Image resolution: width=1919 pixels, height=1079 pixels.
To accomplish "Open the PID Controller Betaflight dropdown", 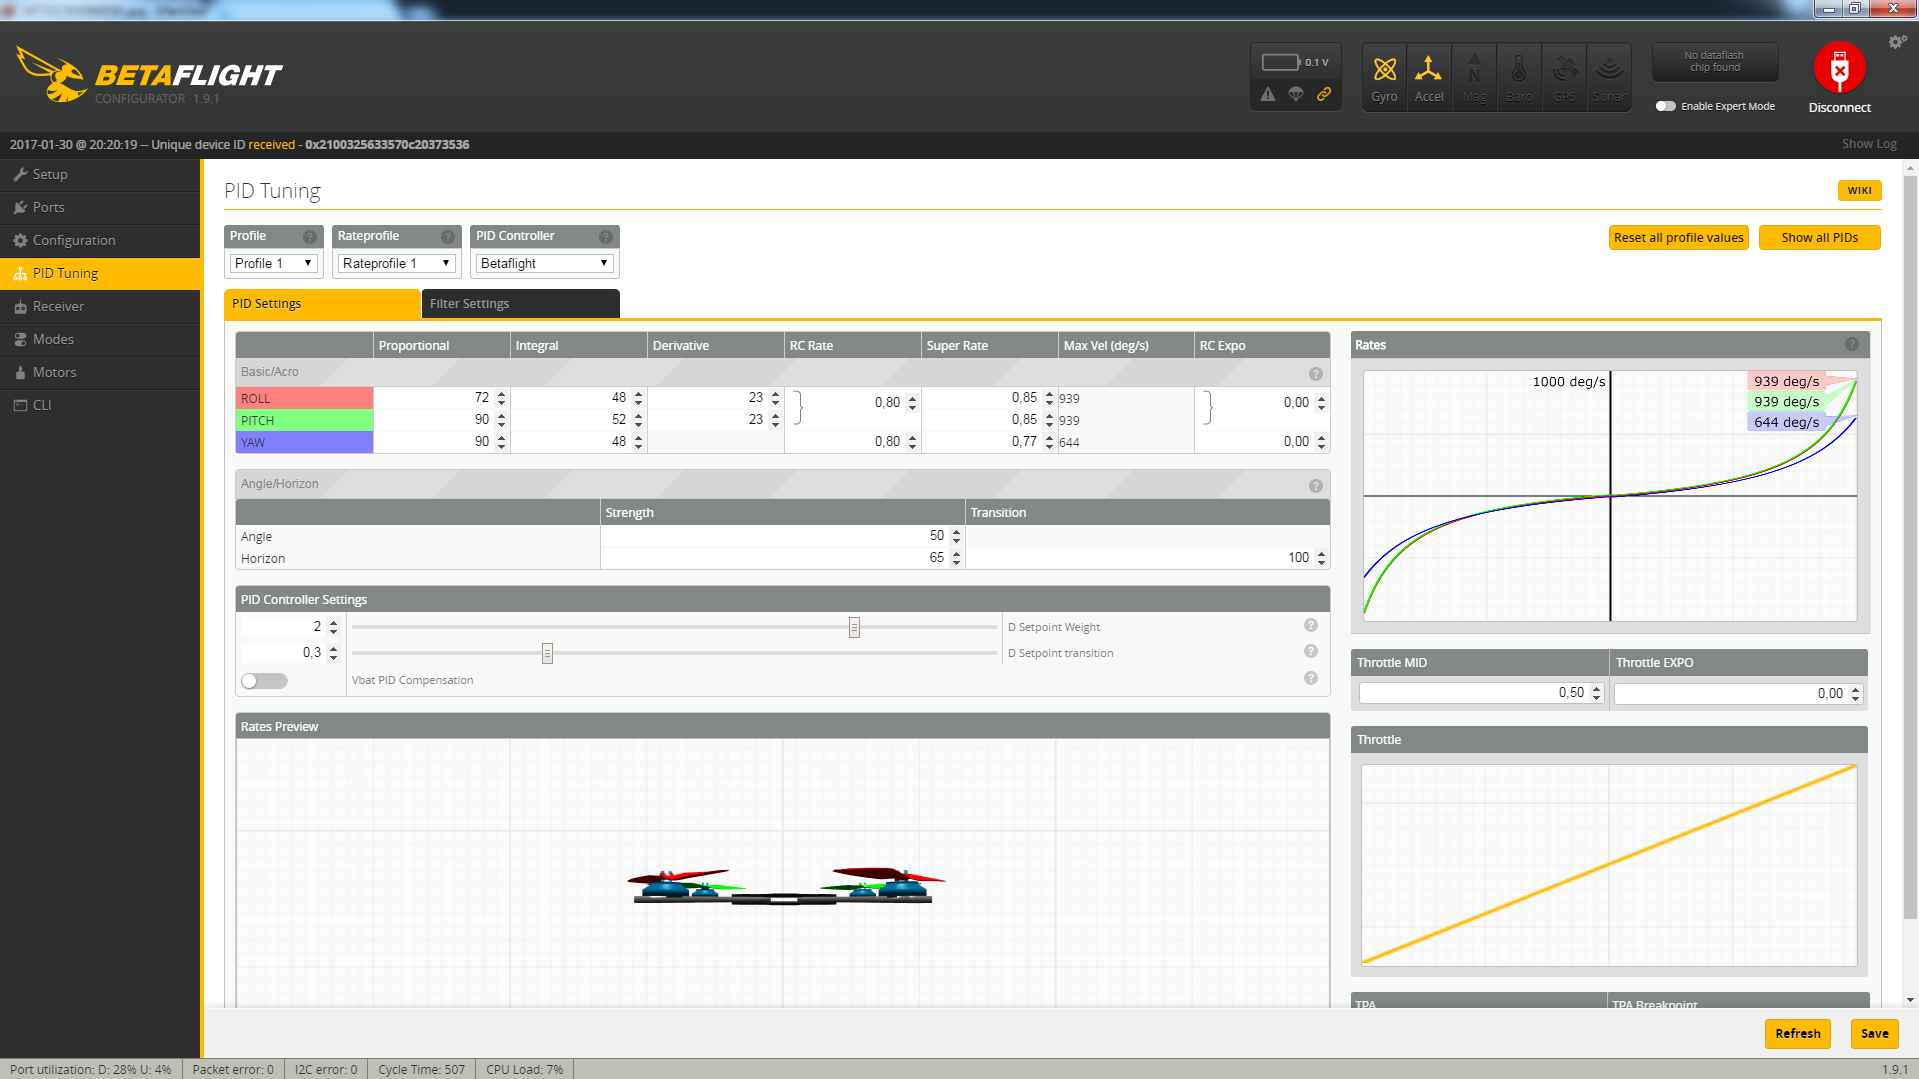I will 544,263.
